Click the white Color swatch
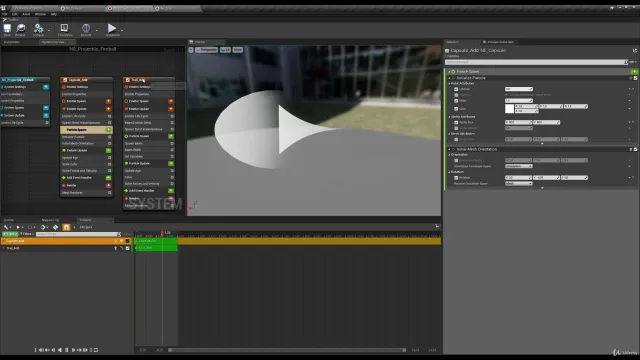The width and height of the screenshot is (640, 360). pos(509,109)
